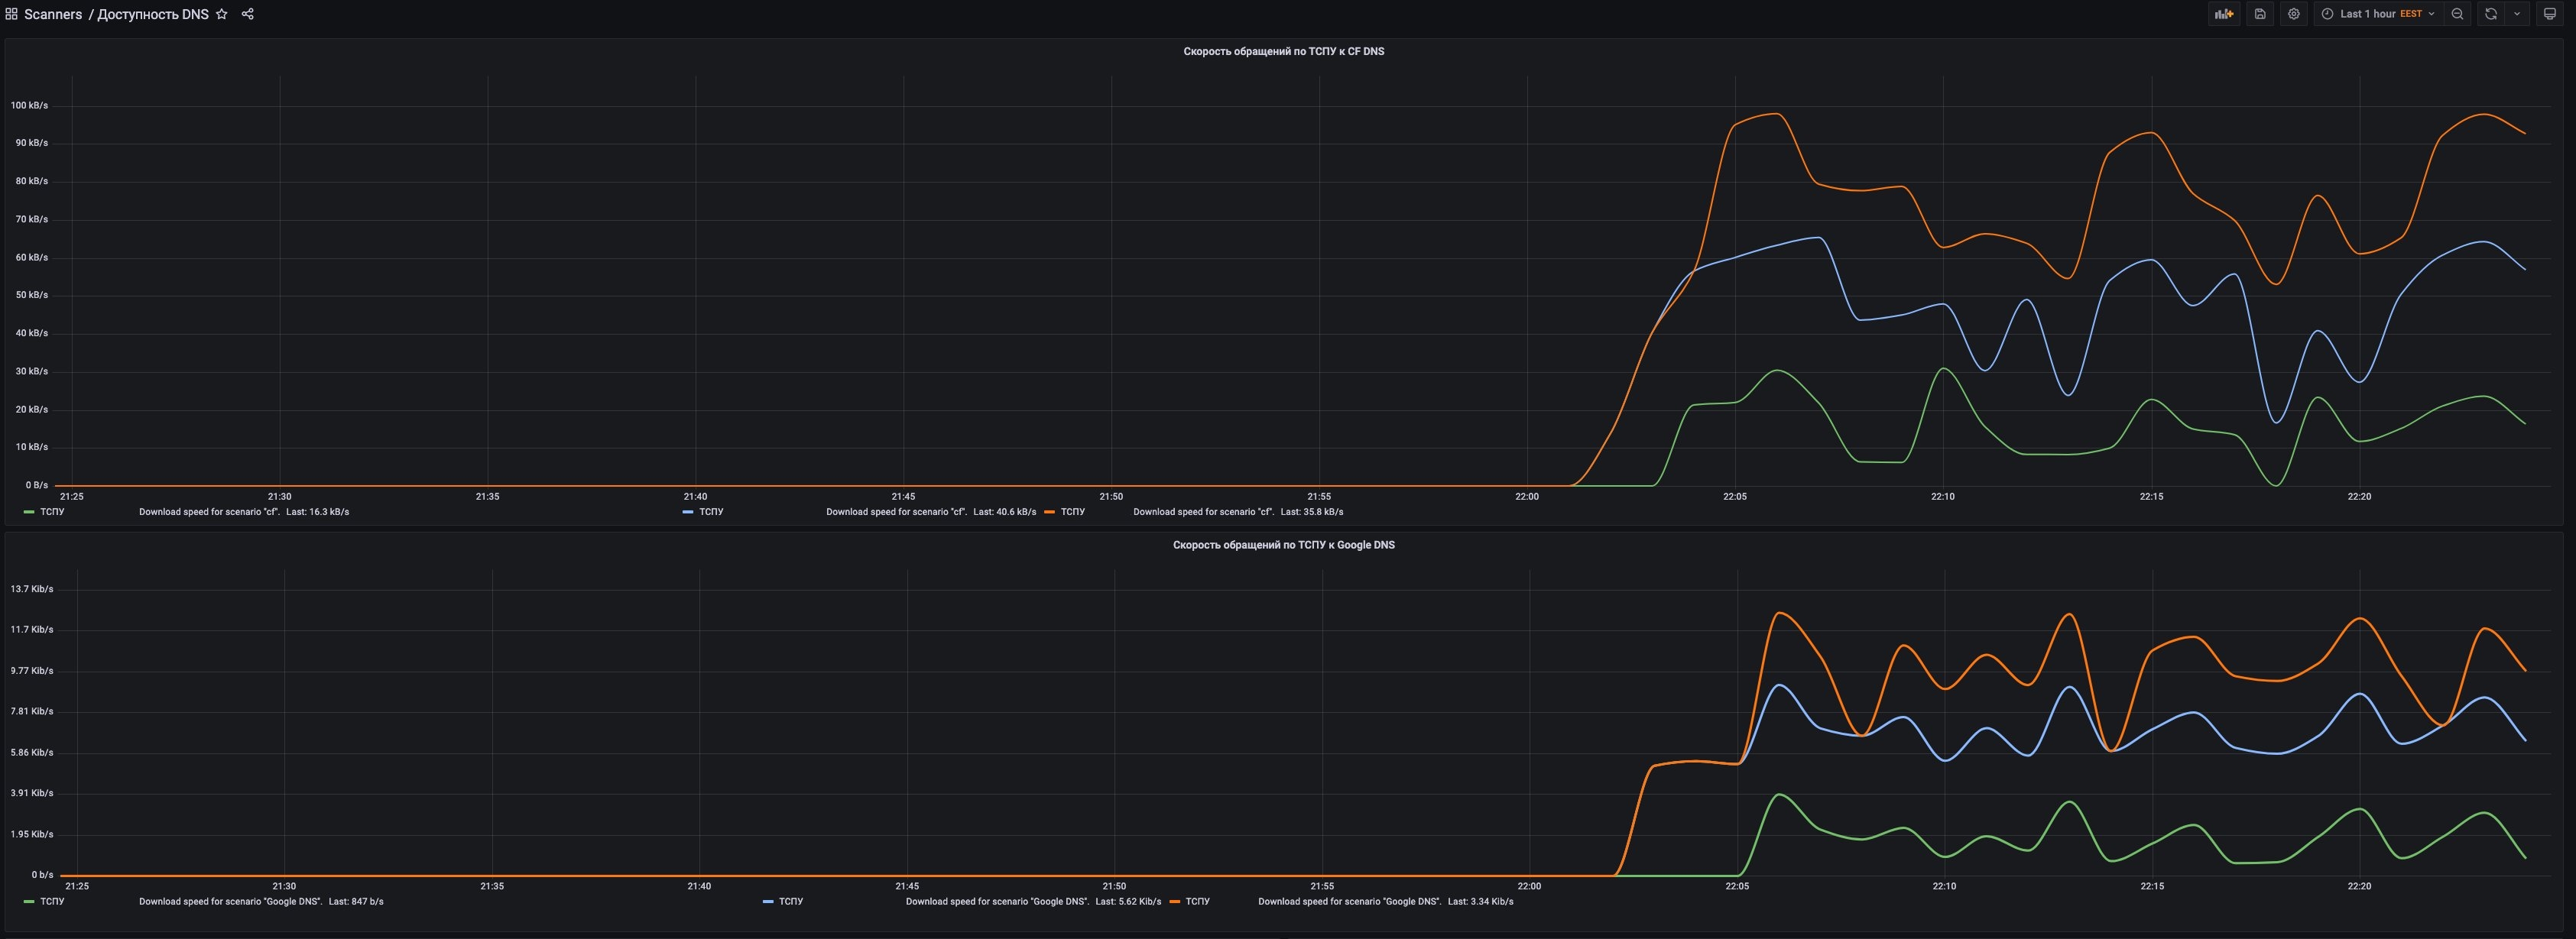2576x939 pixels.
Task: Save the dashboard with the disk icon
Action: [x=2260, y=14]
